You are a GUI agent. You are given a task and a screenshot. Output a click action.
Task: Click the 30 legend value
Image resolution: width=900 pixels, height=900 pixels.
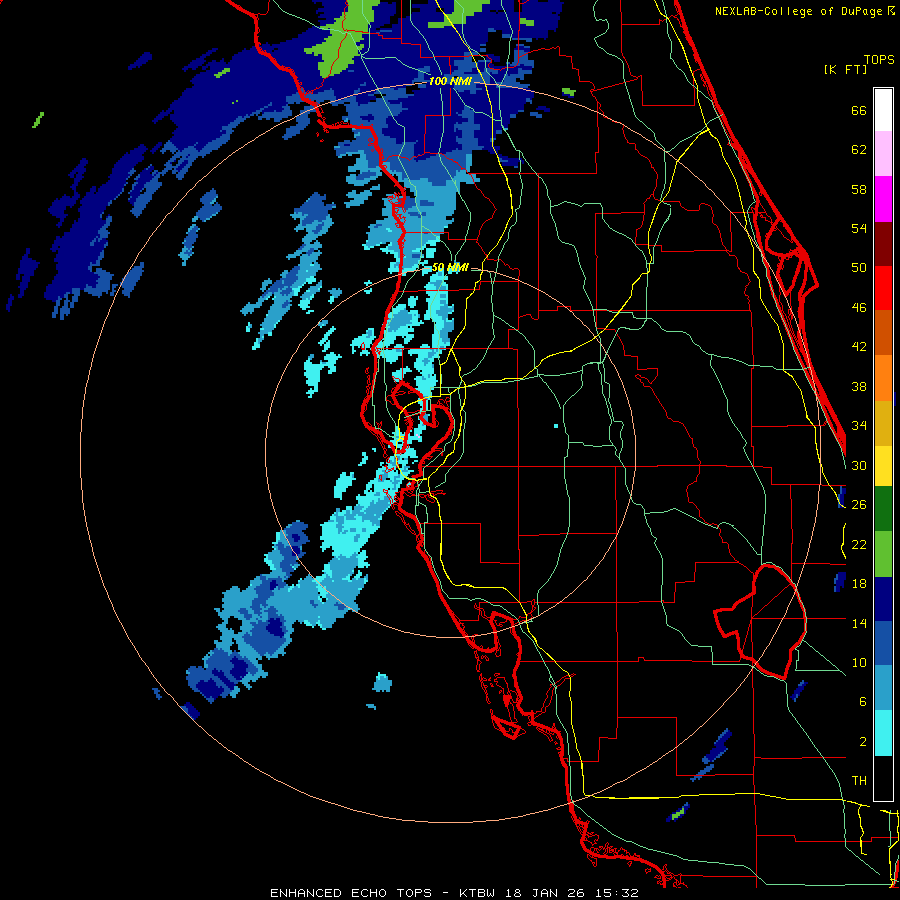click(x=859, y=465)
